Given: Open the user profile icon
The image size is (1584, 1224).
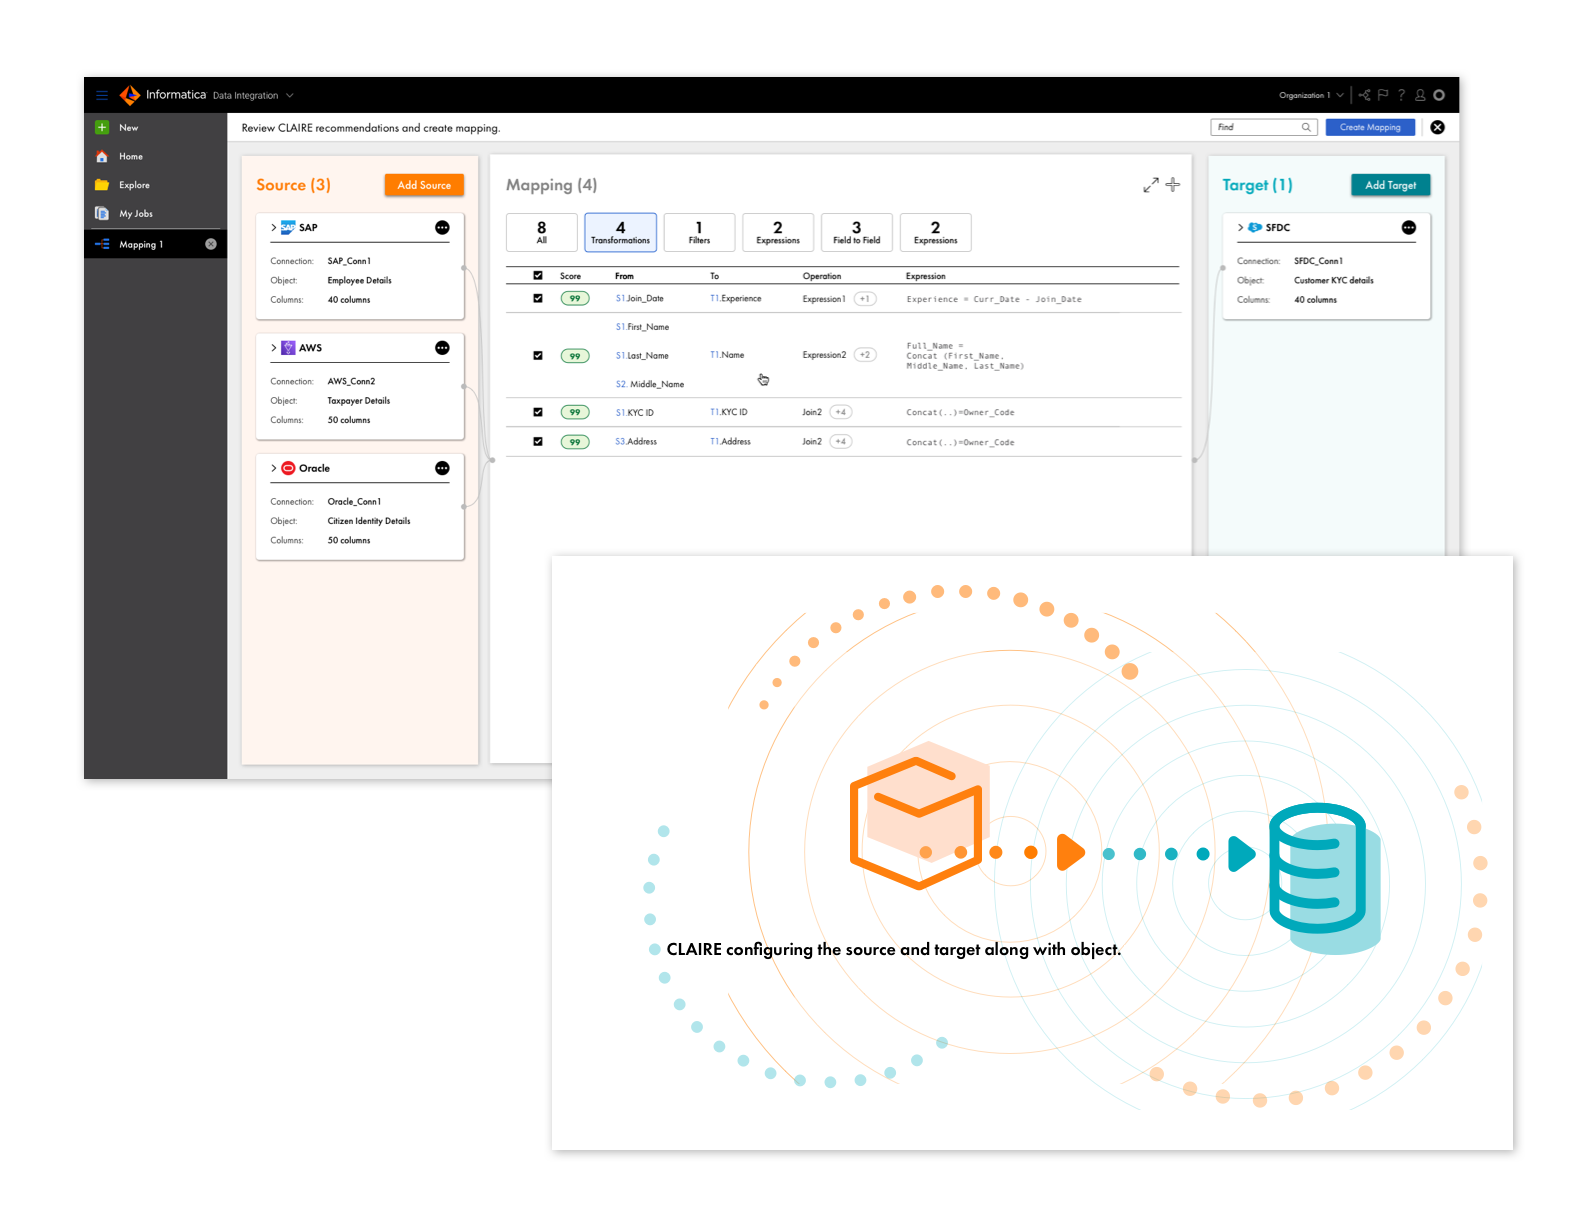Looking at the screenshot, I should 1420,95.
